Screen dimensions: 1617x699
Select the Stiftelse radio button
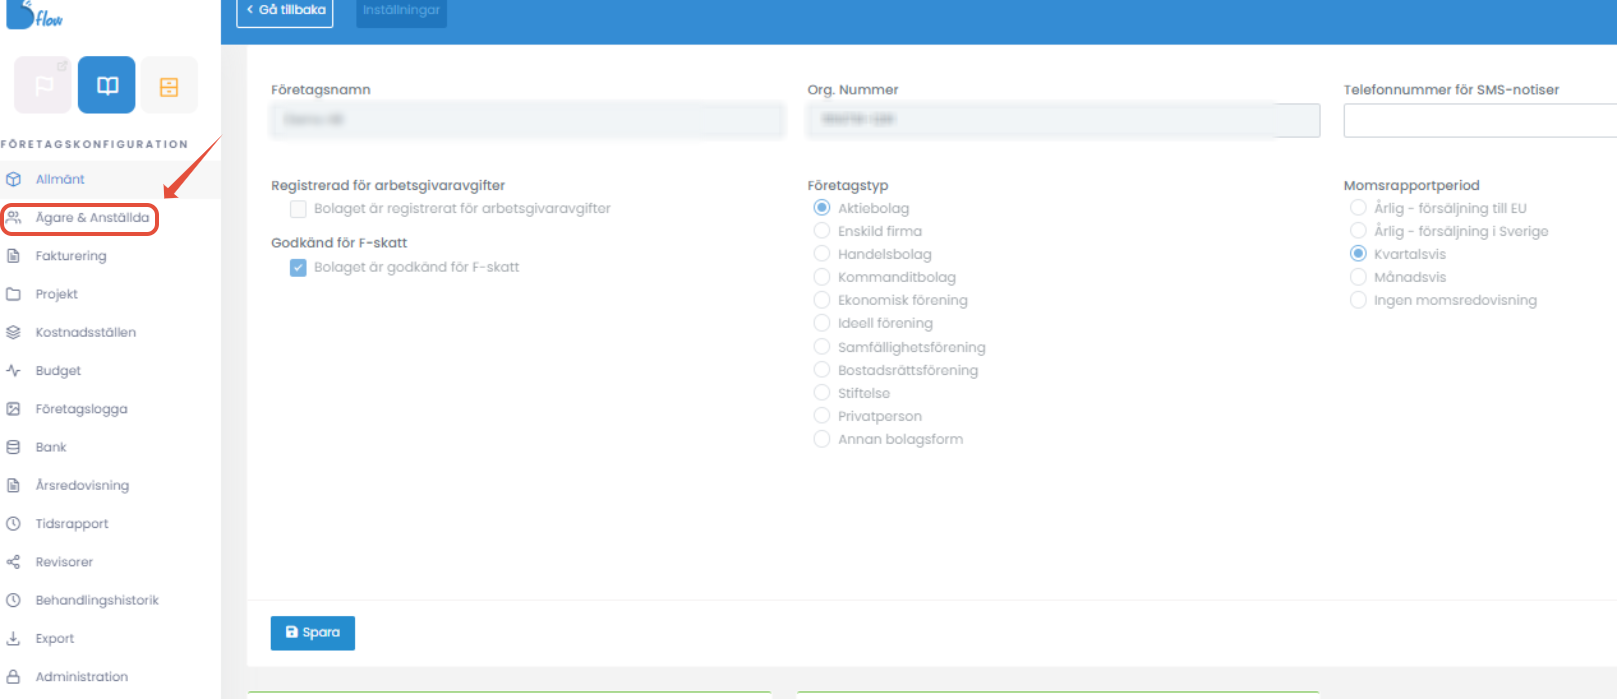pyautogui.click(x=822, y=393)
